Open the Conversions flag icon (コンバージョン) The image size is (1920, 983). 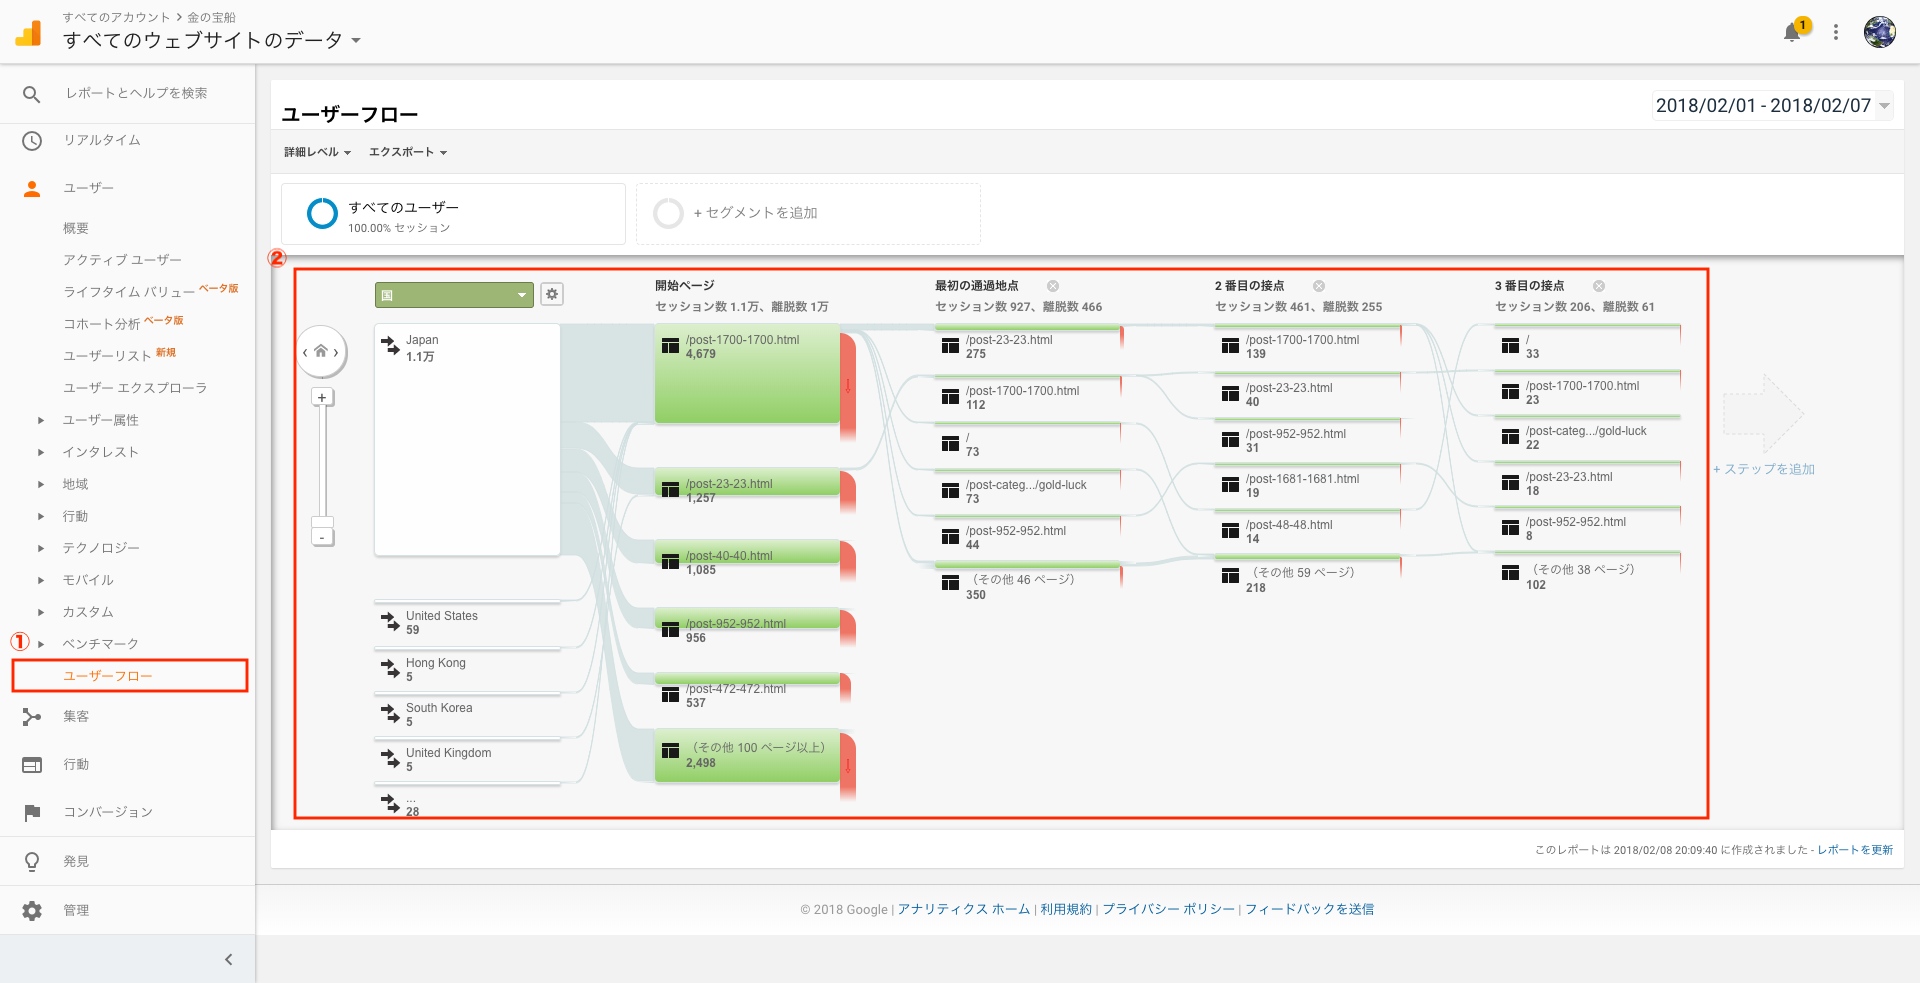(32, 812)
